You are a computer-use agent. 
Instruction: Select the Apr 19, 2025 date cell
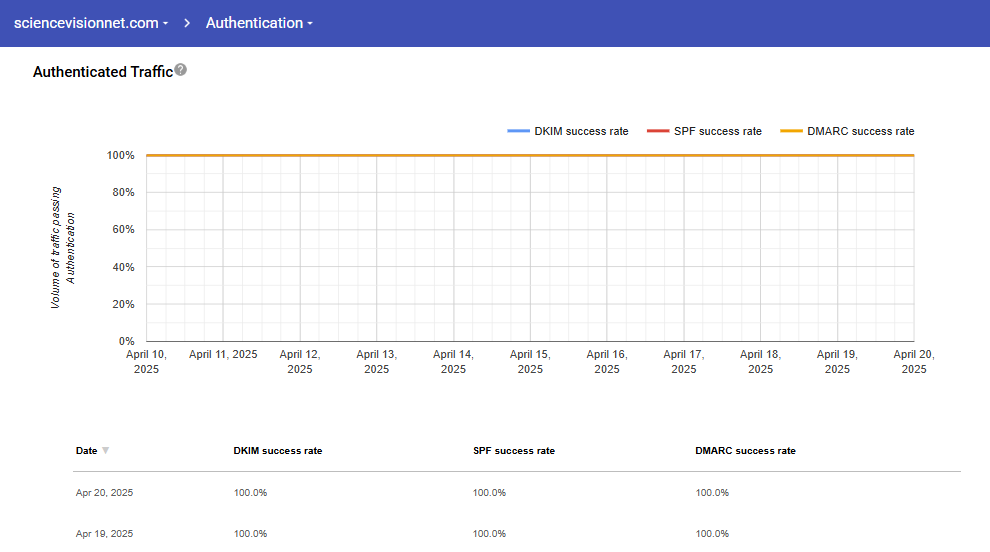tap(104, 534)
